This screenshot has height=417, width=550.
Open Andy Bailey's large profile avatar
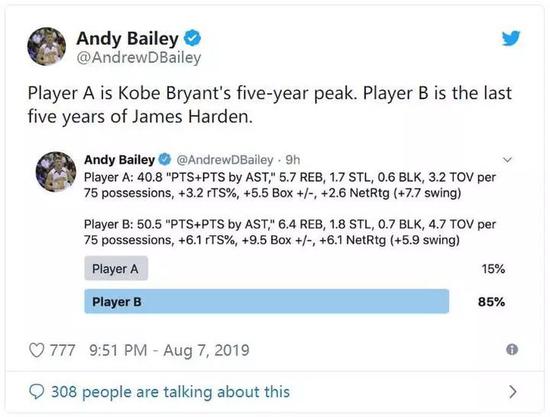47,46
